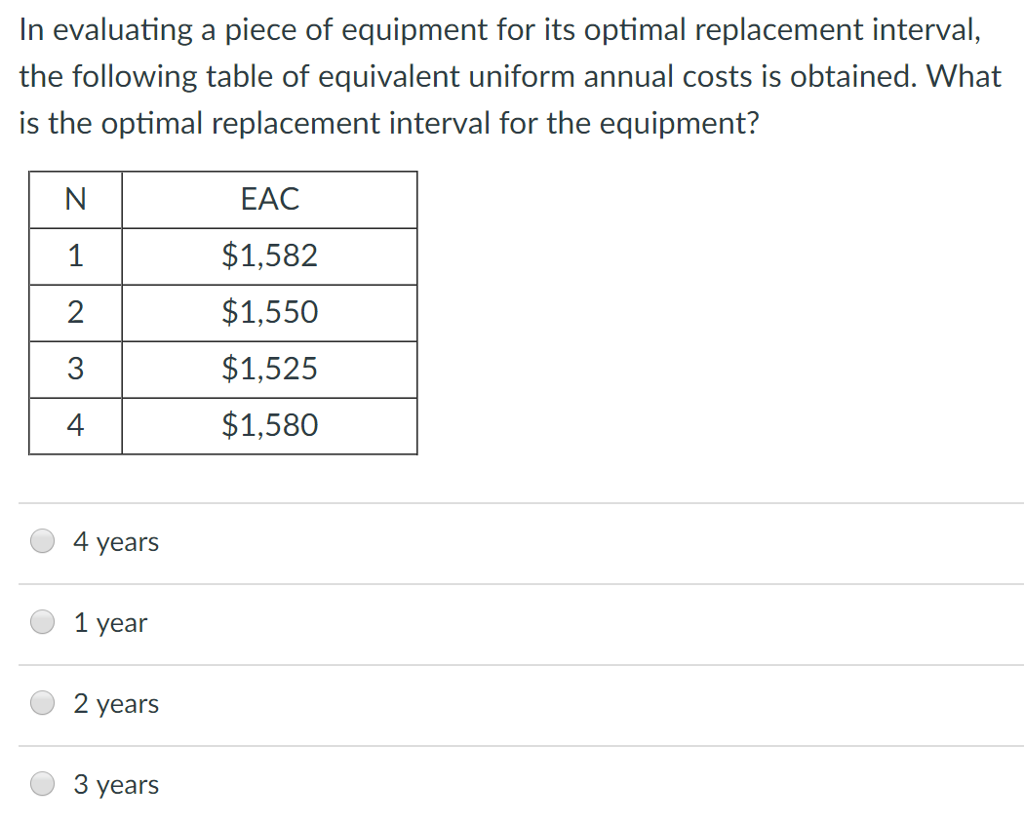1024x824 pixels.
Task: Click the $1,550 table cell
Action: pyautogui.click(x=269, y=312)
